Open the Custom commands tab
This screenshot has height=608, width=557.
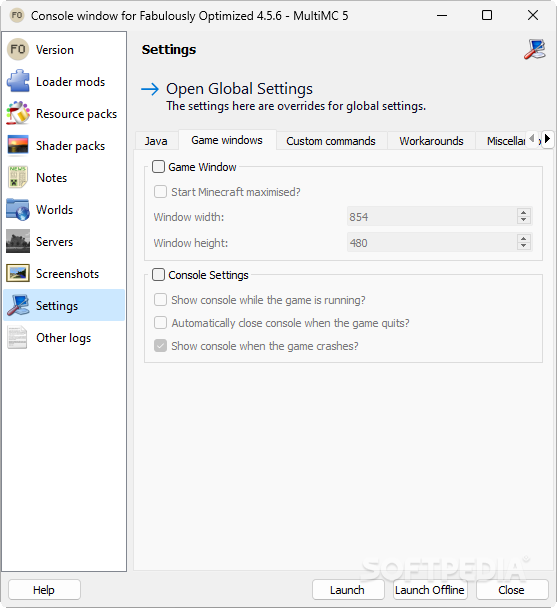(x=331, y=141)
